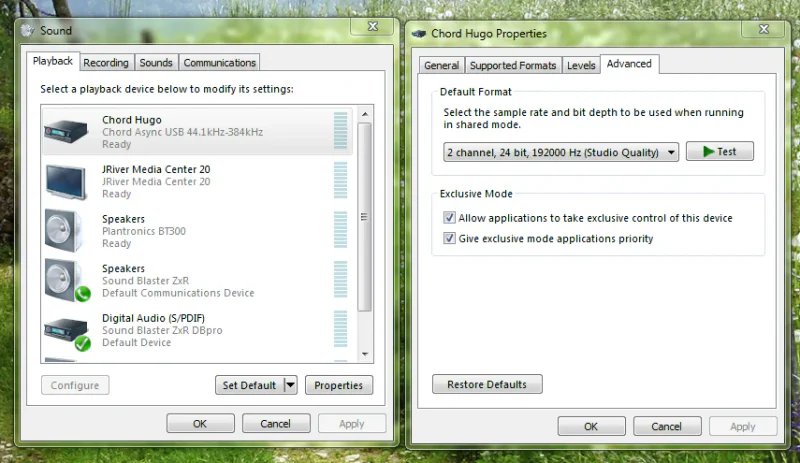
Task: Open the Communications tab
Action: coord(219,63)
